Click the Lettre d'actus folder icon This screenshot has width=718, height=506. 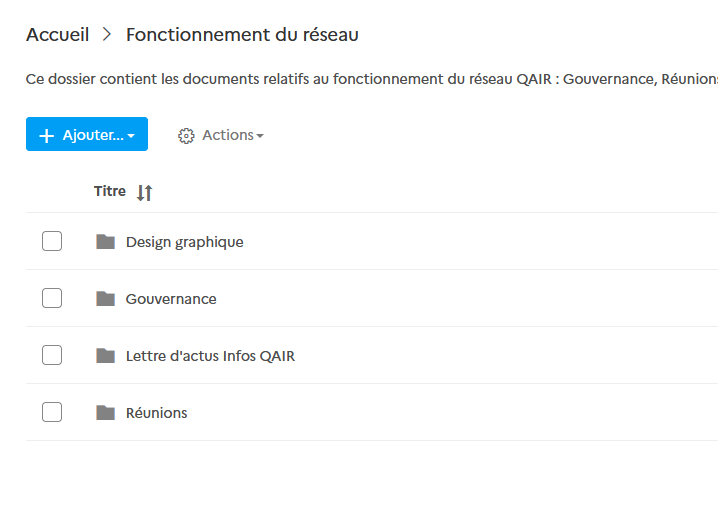[105, 355]
